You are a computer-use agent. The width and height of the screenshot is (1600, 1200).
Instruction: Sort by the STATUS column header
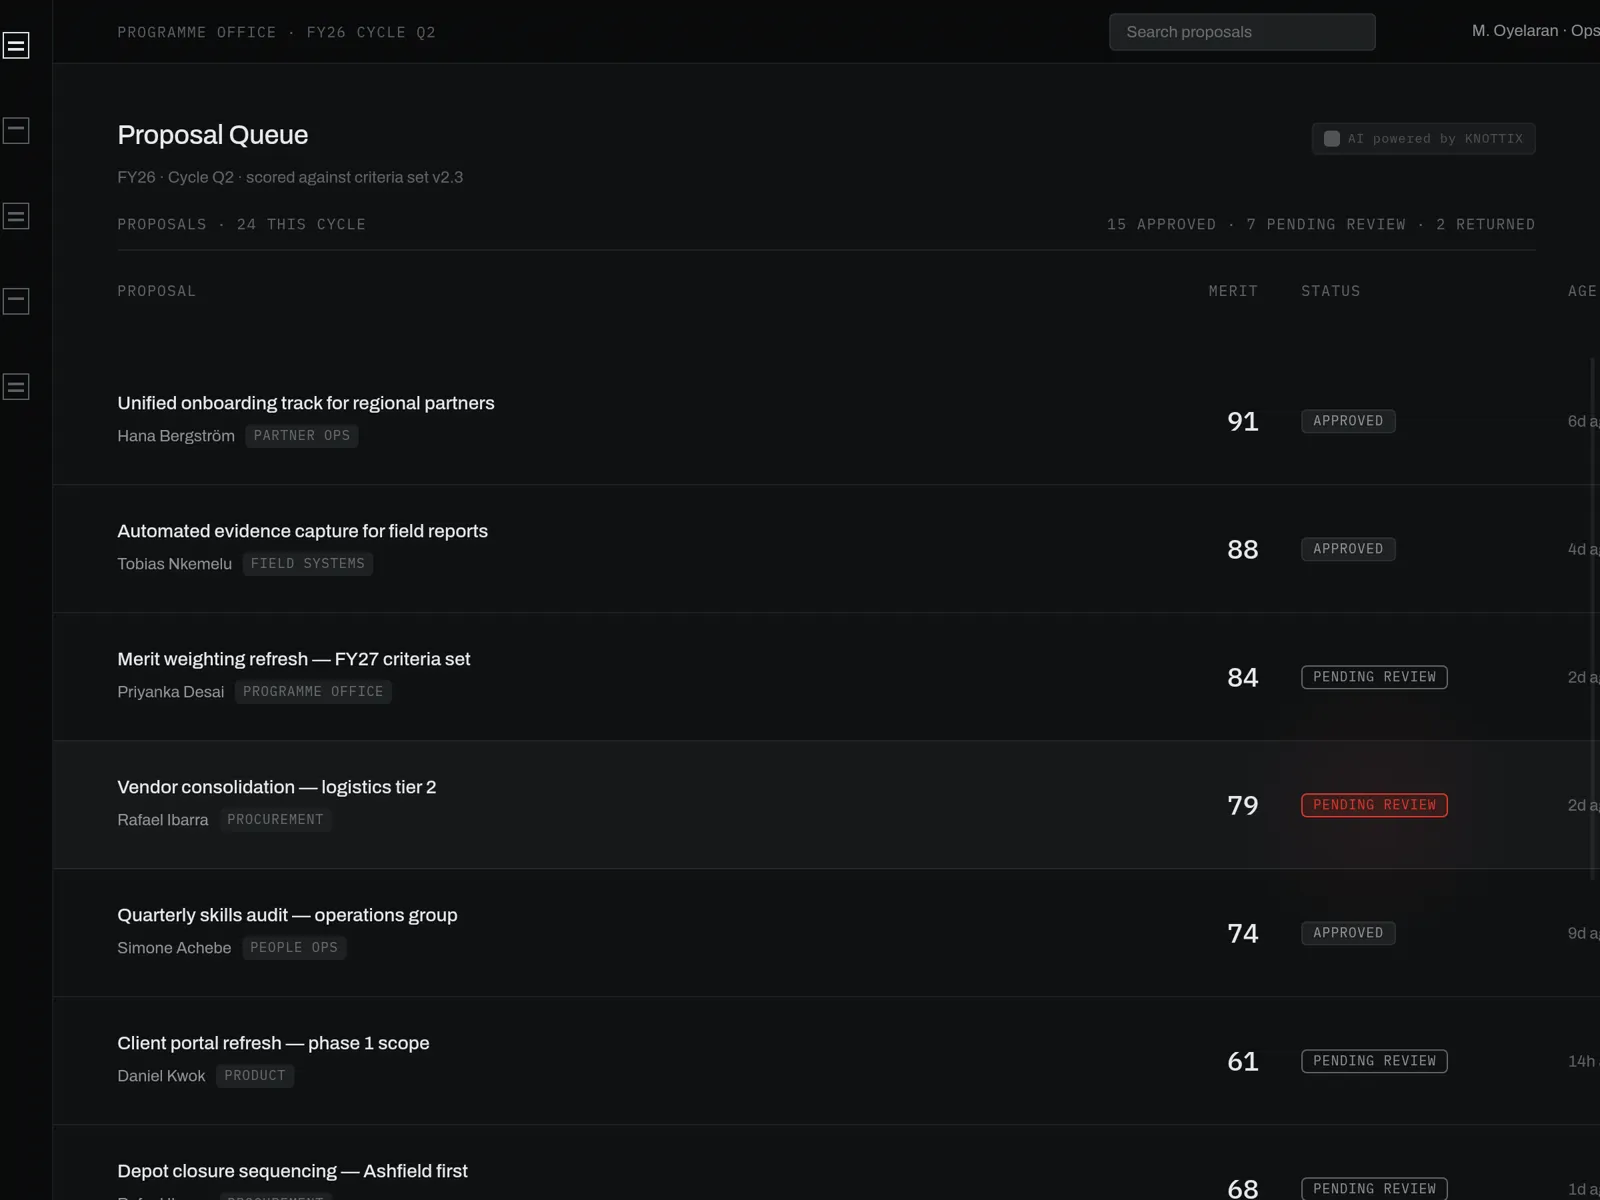click(1331, 291)
